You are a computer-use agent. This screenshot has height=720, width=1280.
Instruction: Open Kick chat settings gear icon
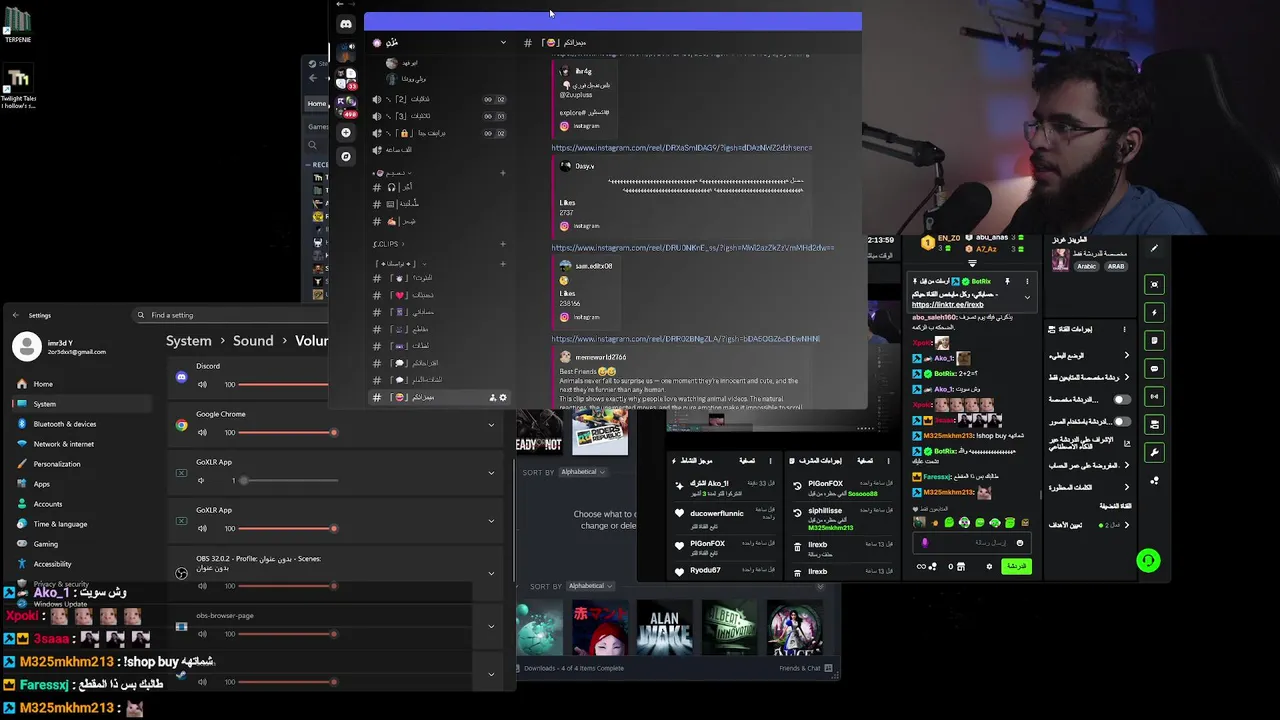coord(989,566)
